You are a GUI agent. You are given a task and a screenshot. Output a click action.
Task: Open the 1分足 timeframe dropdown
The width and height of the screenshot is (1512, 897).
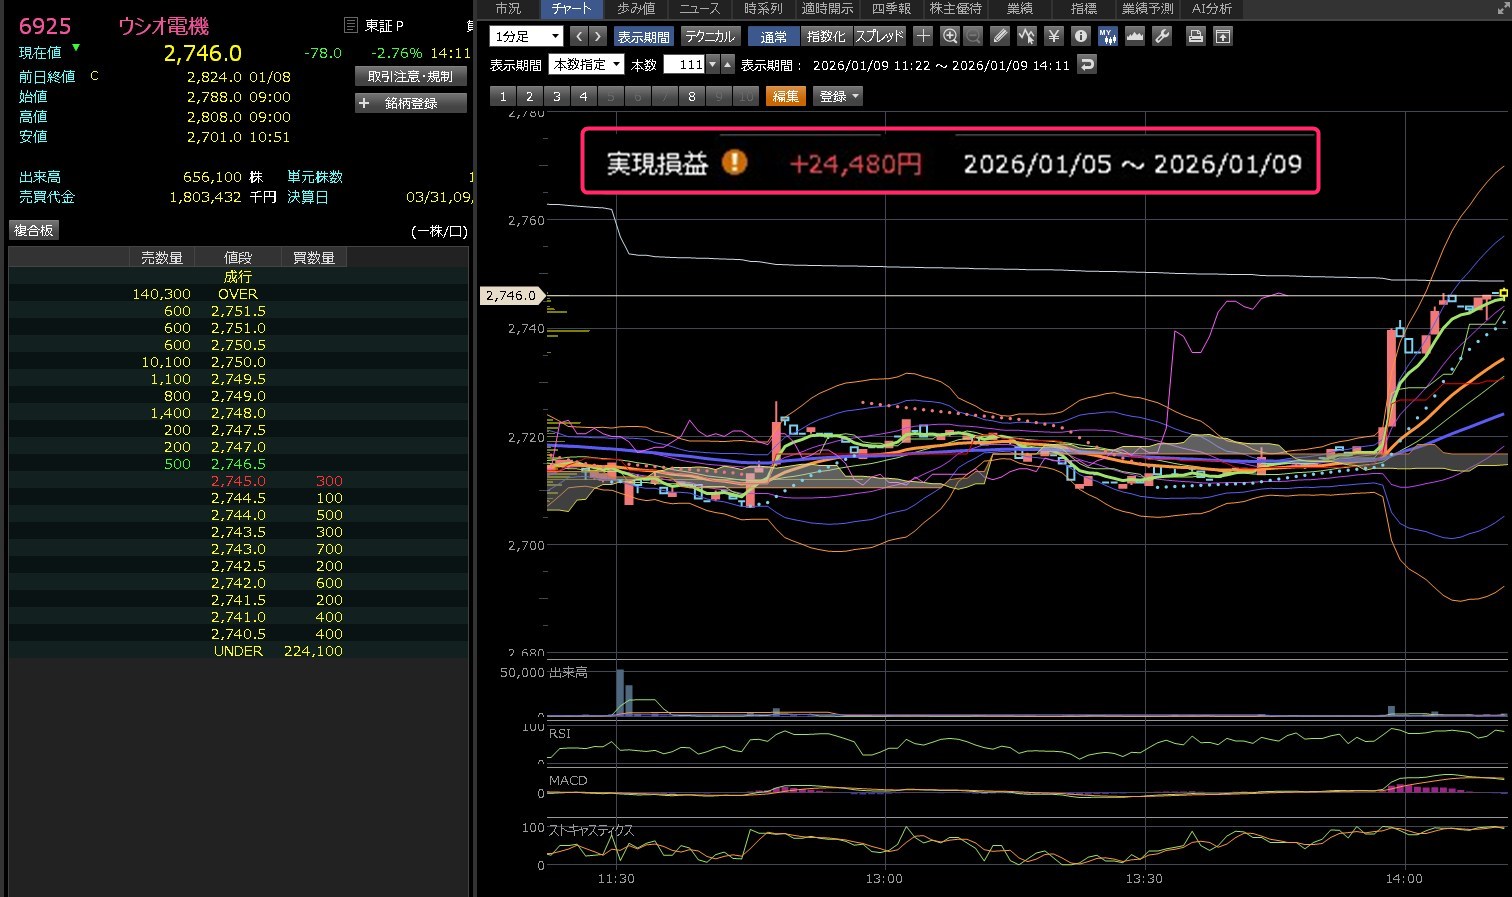527,36
